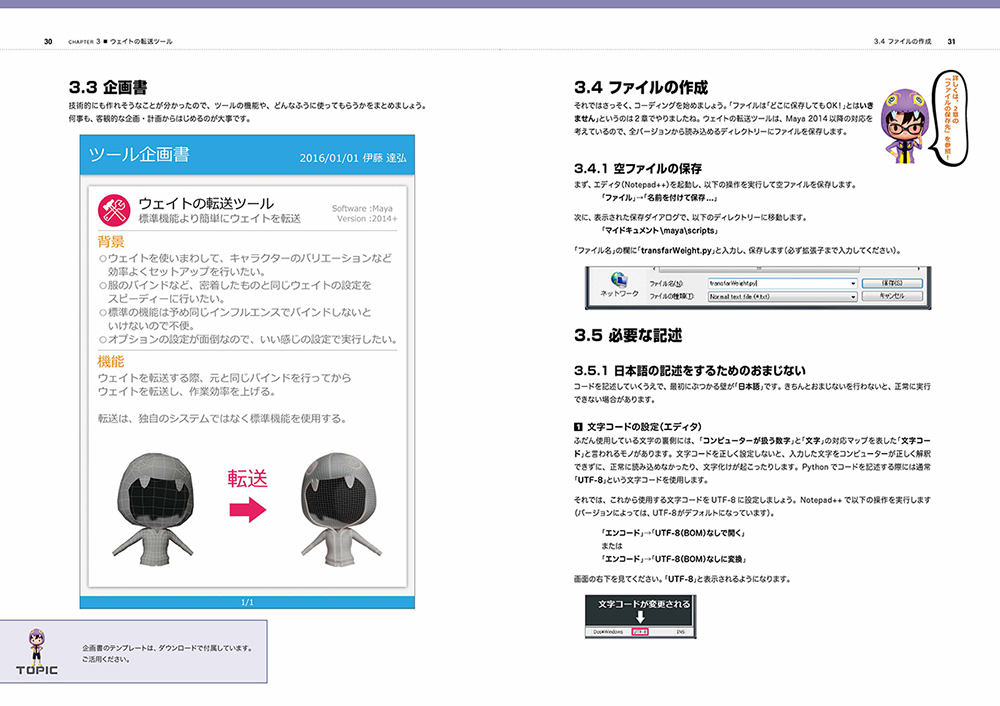Click the INS status bar entry
This screenshot has height=706, width=1000.
[680, 632]
